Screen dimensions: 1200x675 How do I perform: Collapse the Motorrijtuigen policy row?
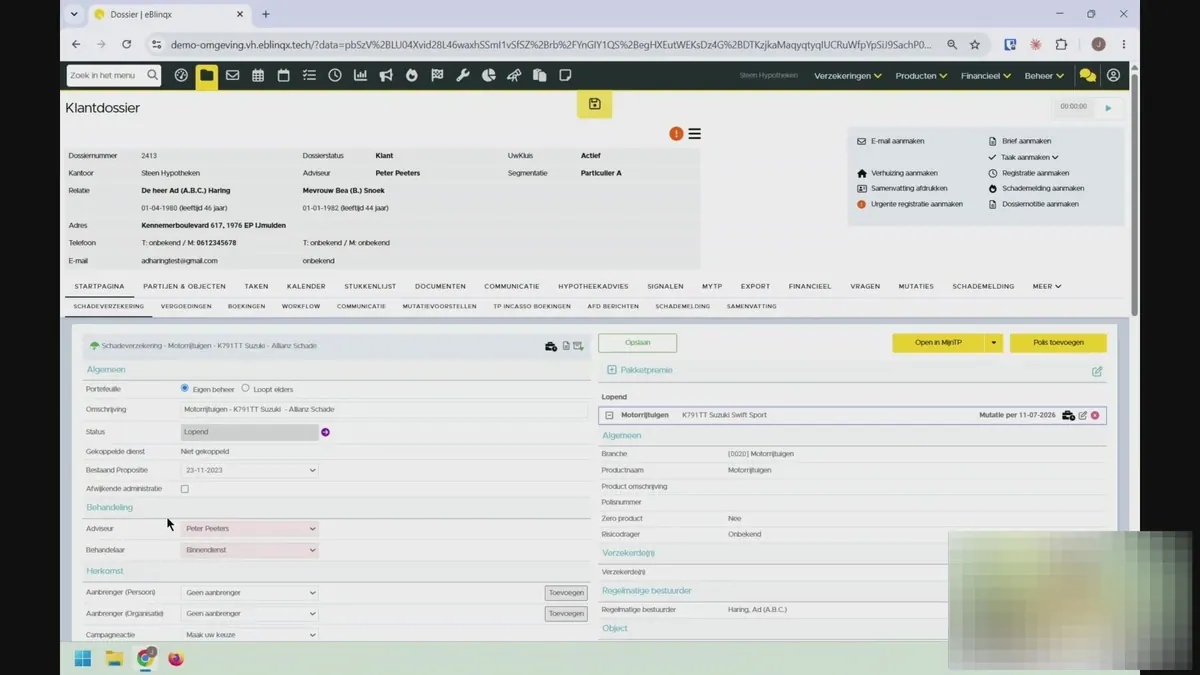click(x=609, y=415)
